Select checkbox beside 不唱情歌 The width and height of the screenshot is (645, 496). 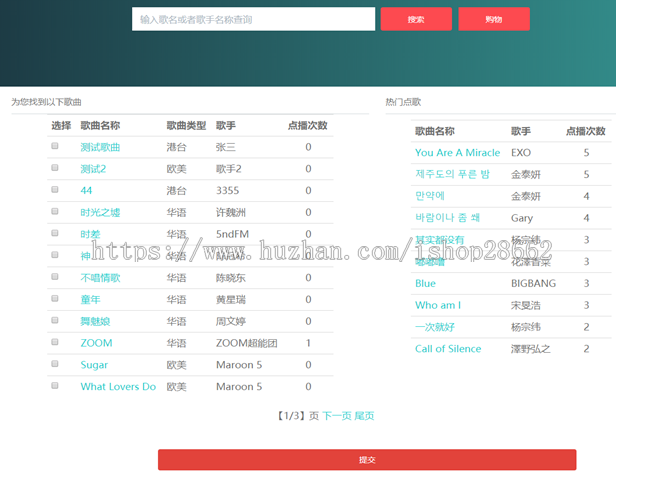point(55,277)
